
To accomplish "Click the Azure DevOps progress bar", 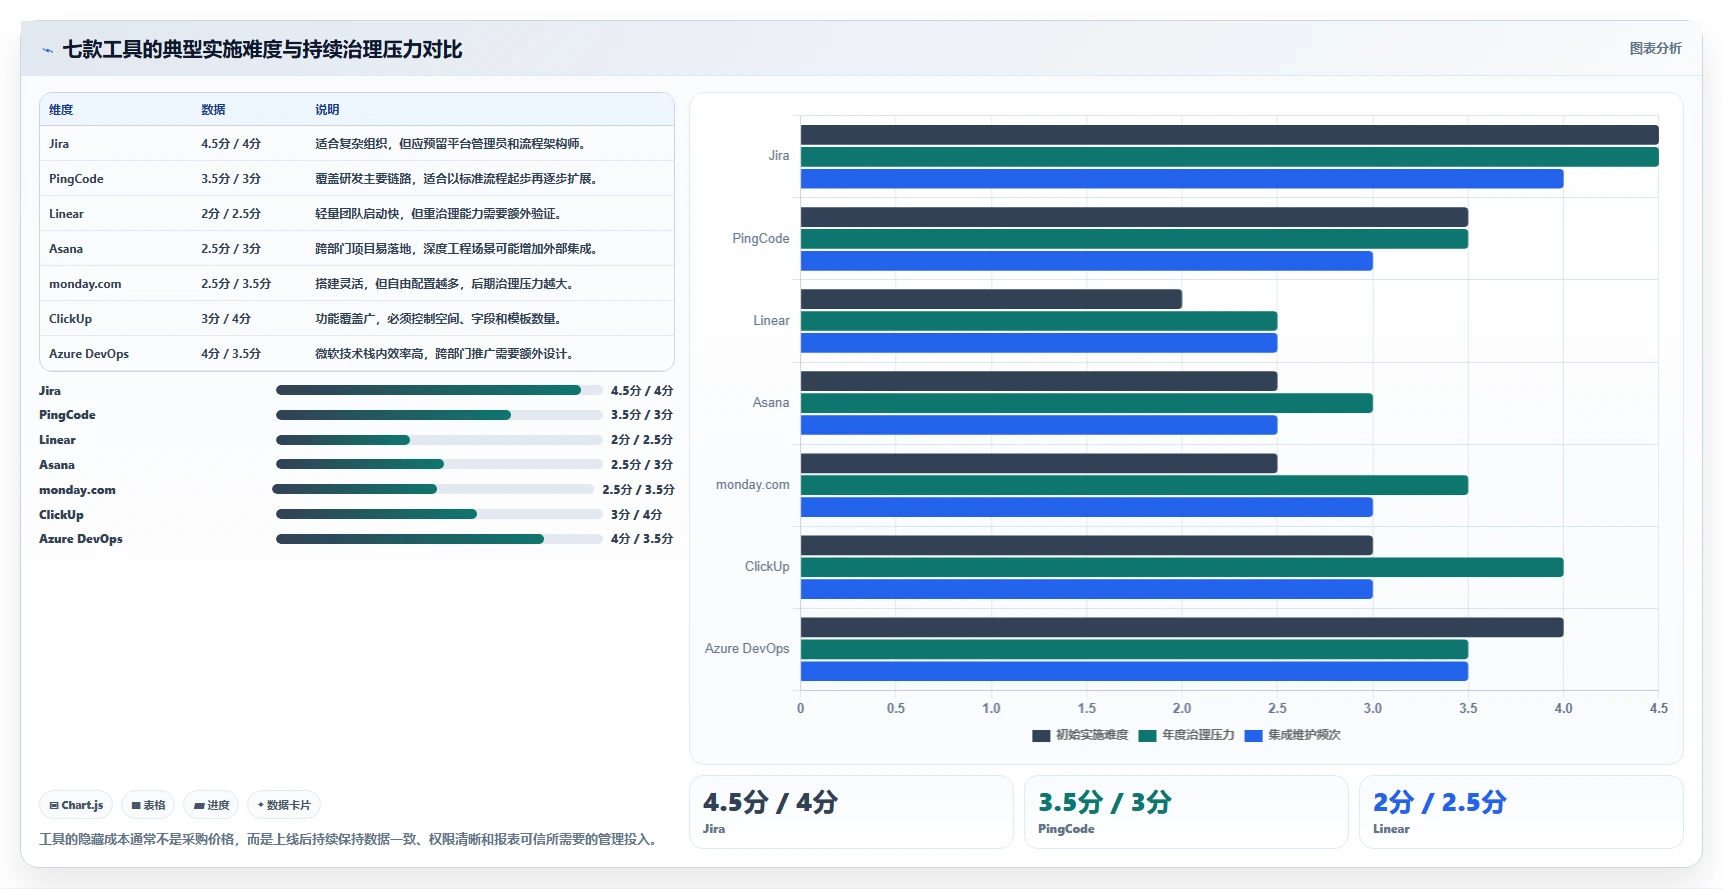I will tap(439, 539).
